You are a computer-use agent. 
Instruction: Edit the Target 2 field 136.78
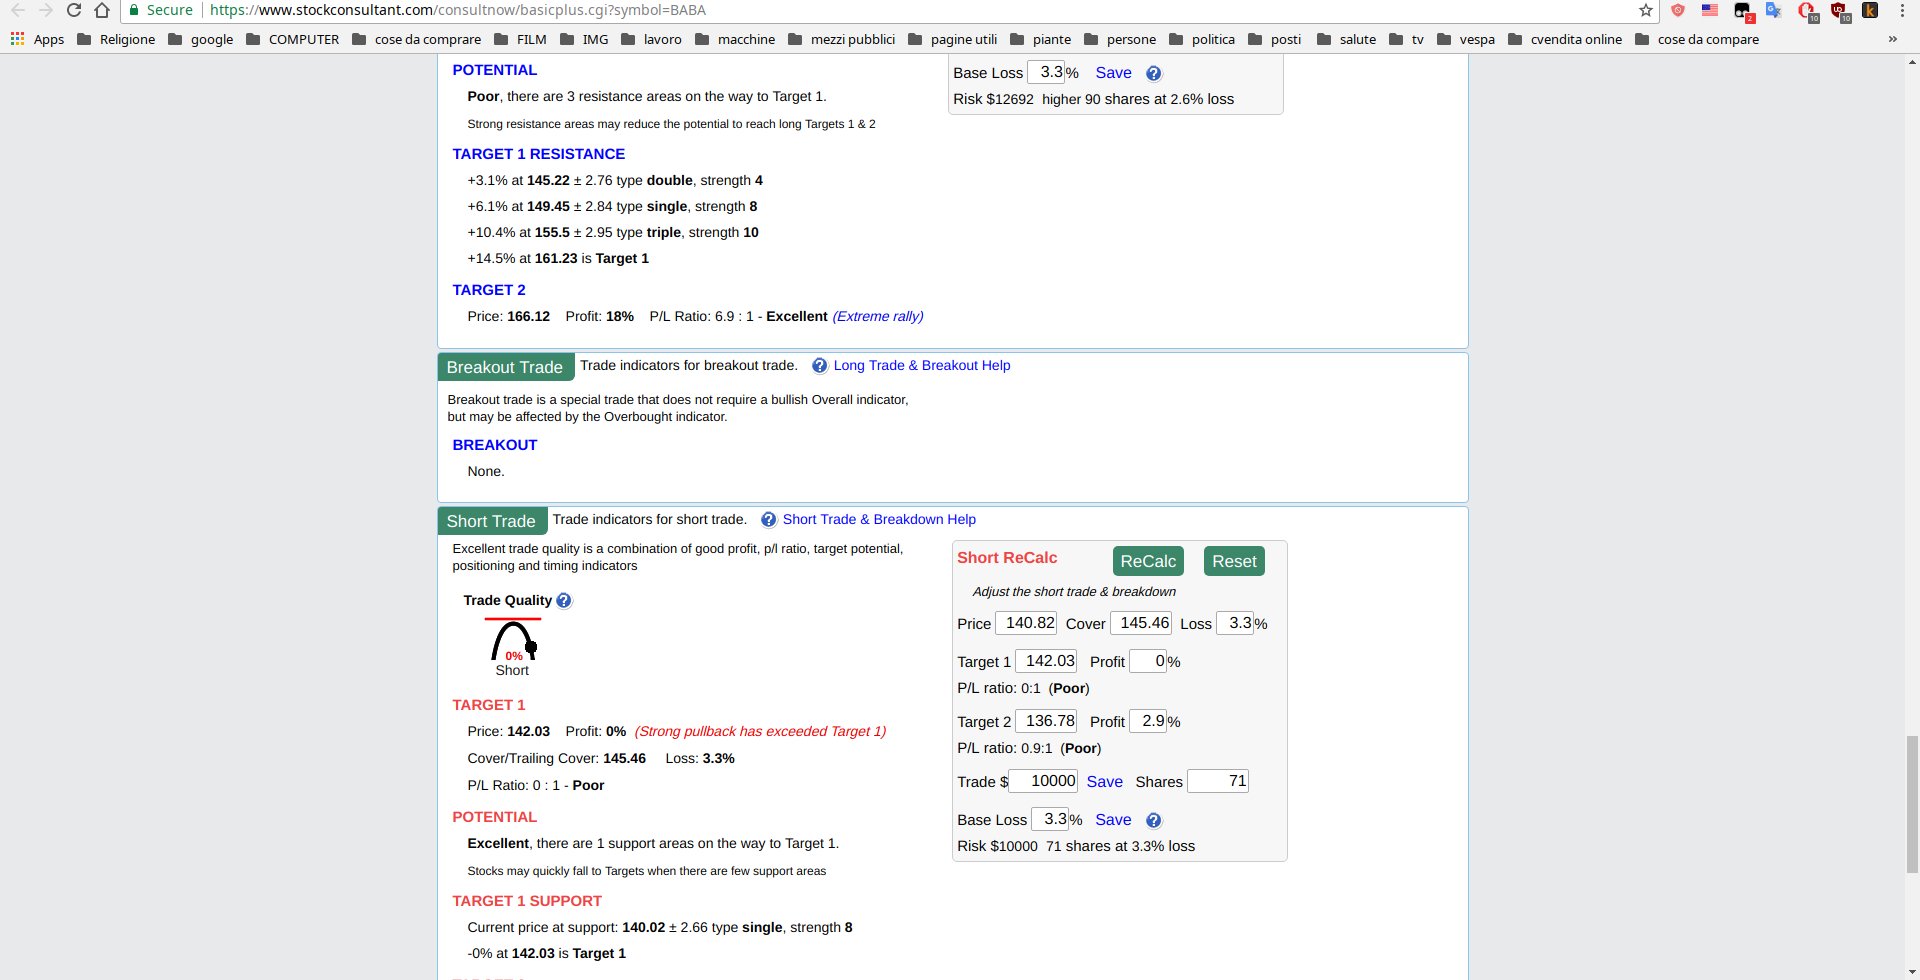(x=1046, y=721)
